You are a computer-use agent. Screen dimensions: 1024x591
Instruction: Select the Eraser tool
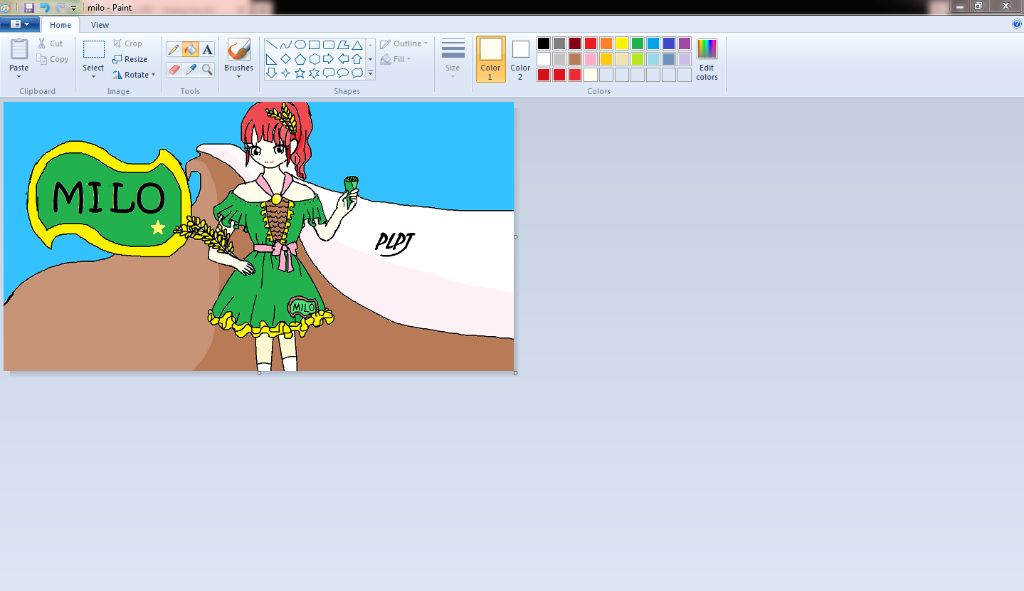coord(174,69)
